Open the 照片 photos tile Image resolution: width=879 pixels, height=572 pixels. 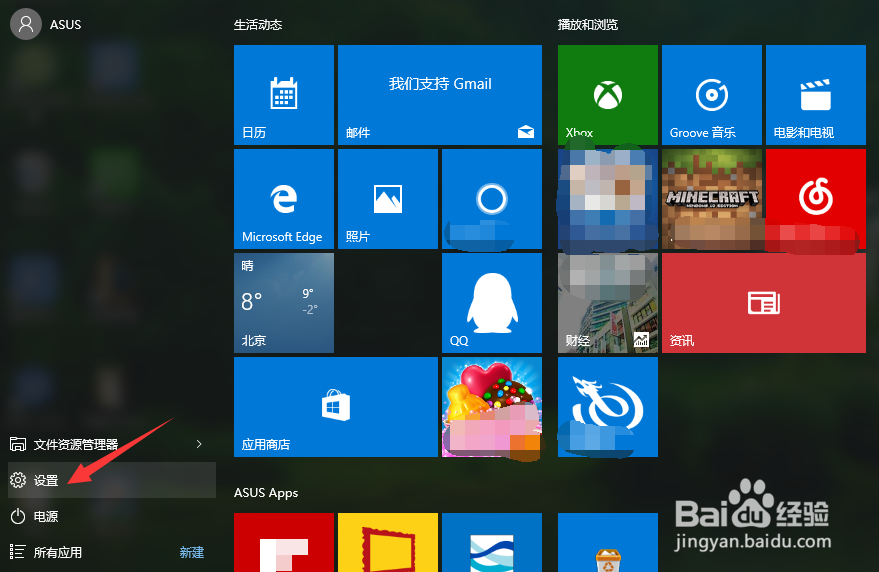(x=387, y=199)
